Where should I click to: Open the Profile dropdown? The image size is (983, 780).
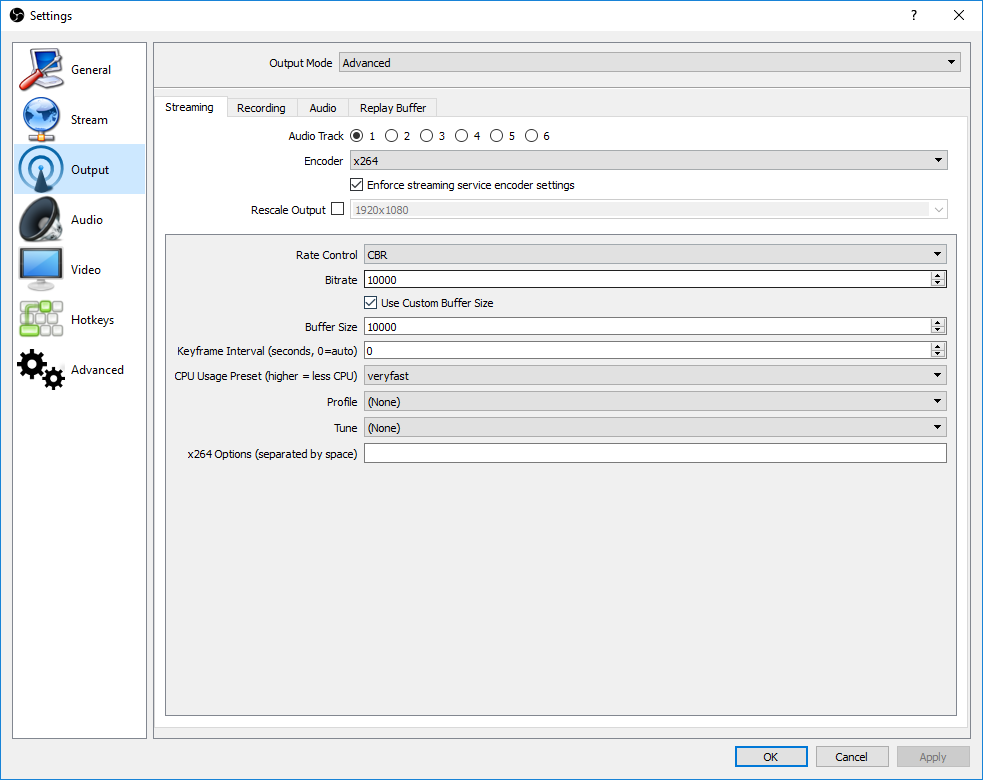[655, 401]
